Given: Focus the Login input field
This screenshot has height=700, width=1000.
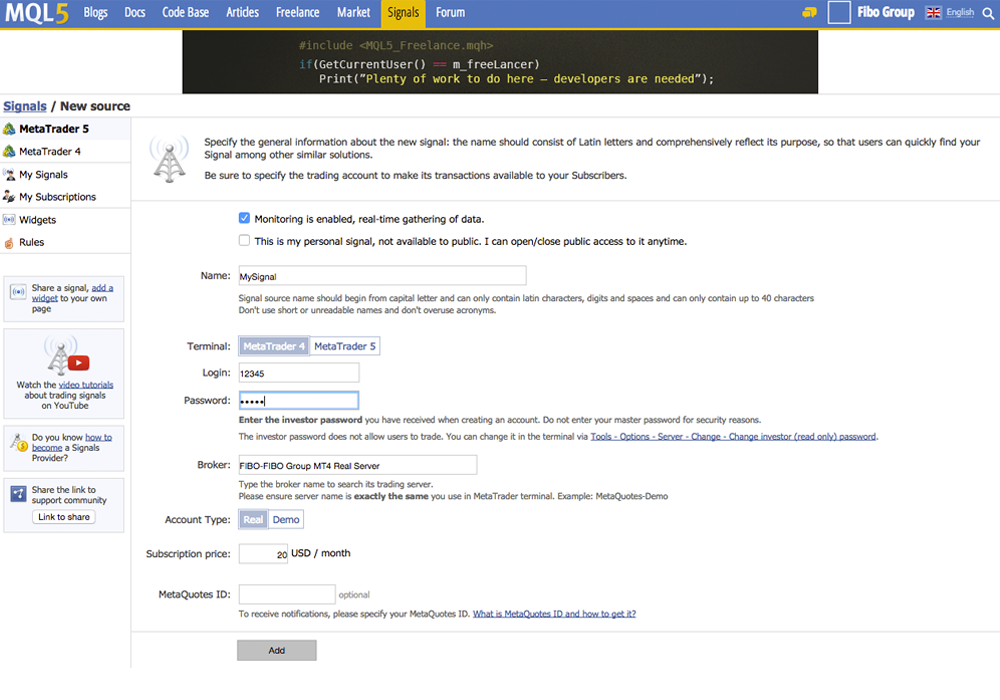Looking at the screenshot, I should pyautogui.click(x=299, y=373).
